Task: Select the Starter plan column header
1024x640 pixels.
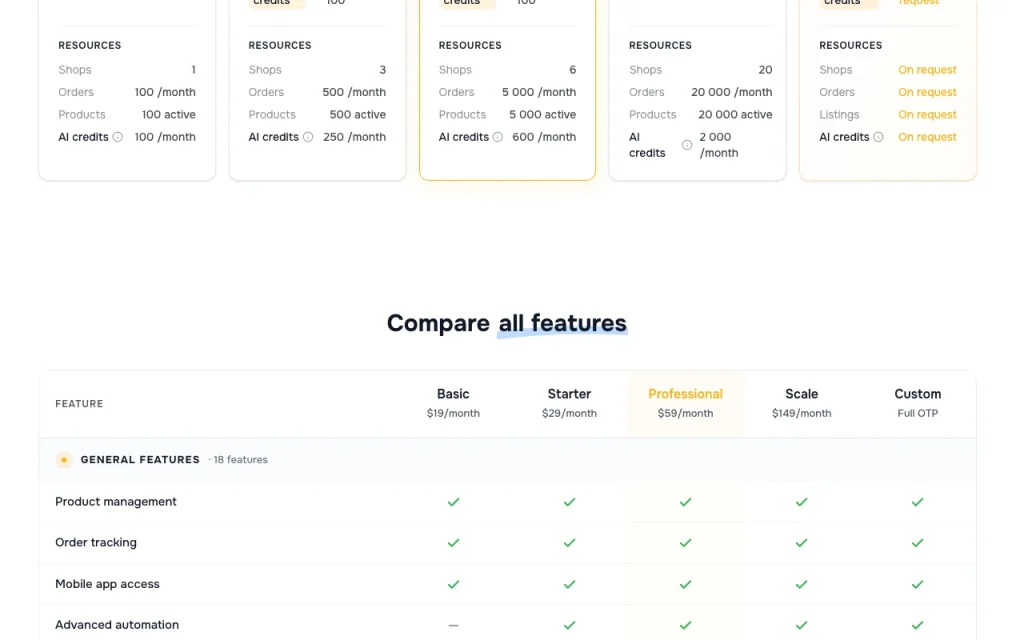Action: [x=569, y=403]
